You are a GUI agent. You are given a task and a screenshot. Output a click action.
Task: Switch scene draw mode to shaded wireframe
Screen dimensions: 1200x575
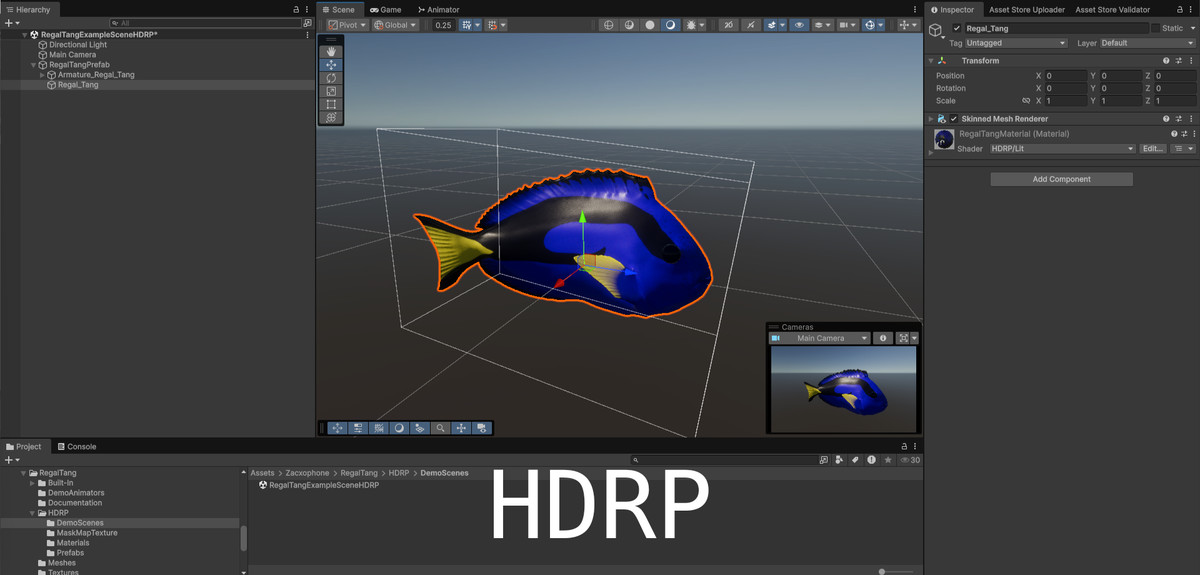[x=629, y=25]
